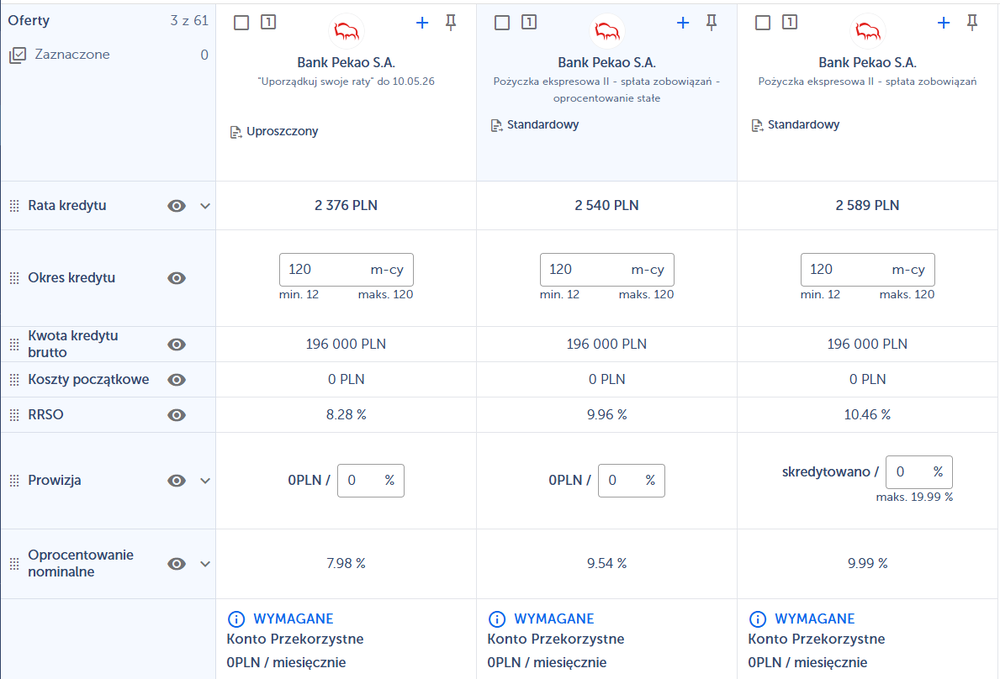This screenshot has height=679, width=1000.
Task: Tick the checkbox of the "Uporządkuj swoje raty" offer
Action: click(x=241, y=23)
